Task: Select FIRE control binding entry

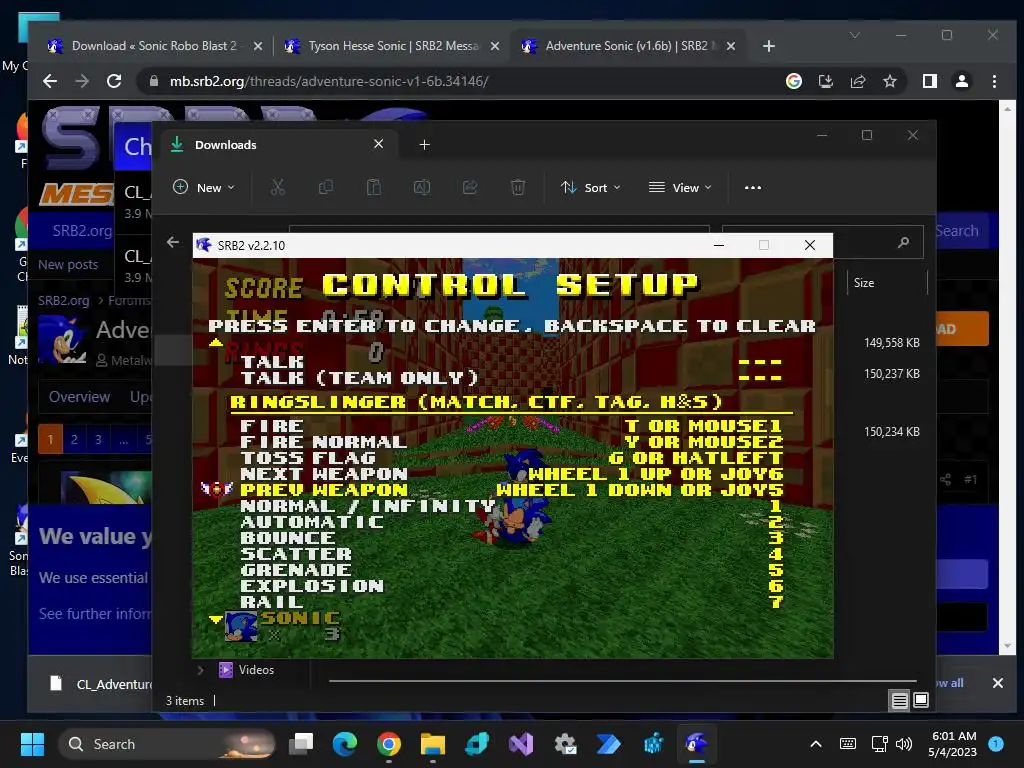Action: pyautogui.click(x=511, y=426)
